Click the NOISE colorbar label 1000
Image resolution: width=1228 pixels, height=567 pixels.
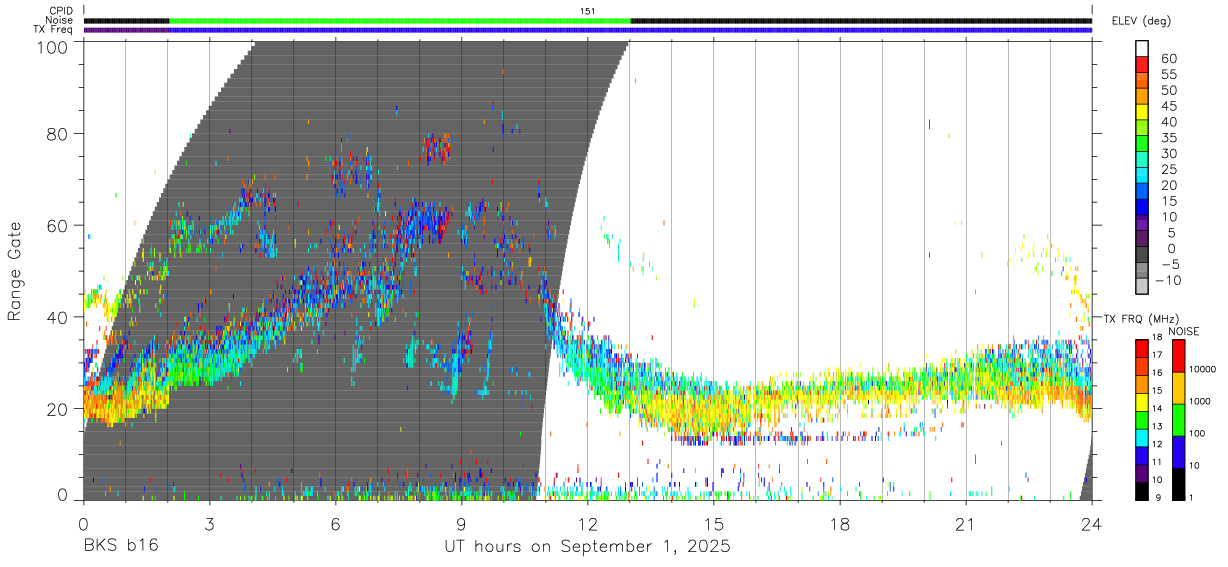point(1200,401)
